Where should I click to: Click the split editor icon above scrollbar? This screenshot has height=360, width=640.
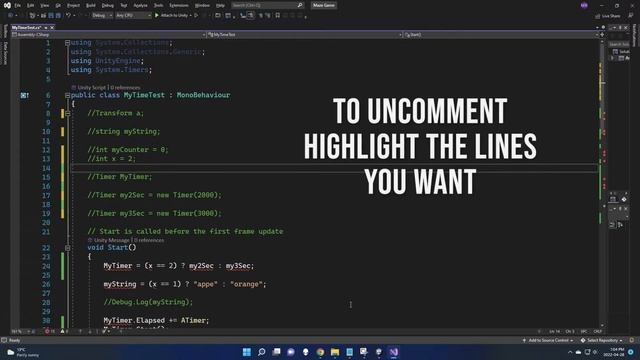pyautogui.click(x=602, y=35)
